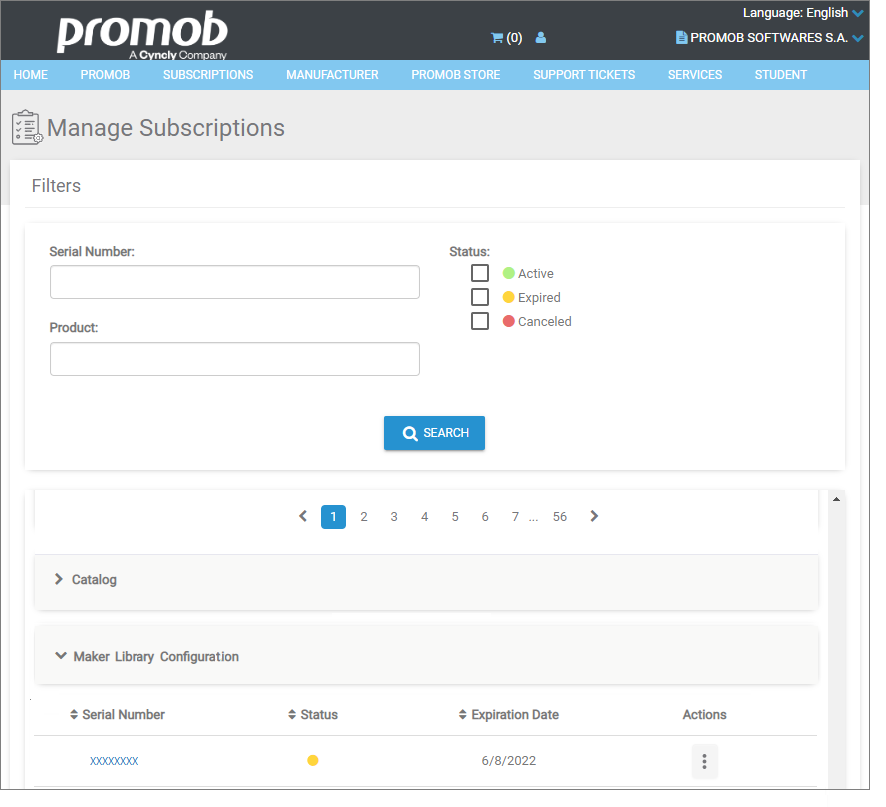Image resolution: width=886 pixels, height=807 pixels.
Task: Go to next page with right arrow
Action: [594, 516]
